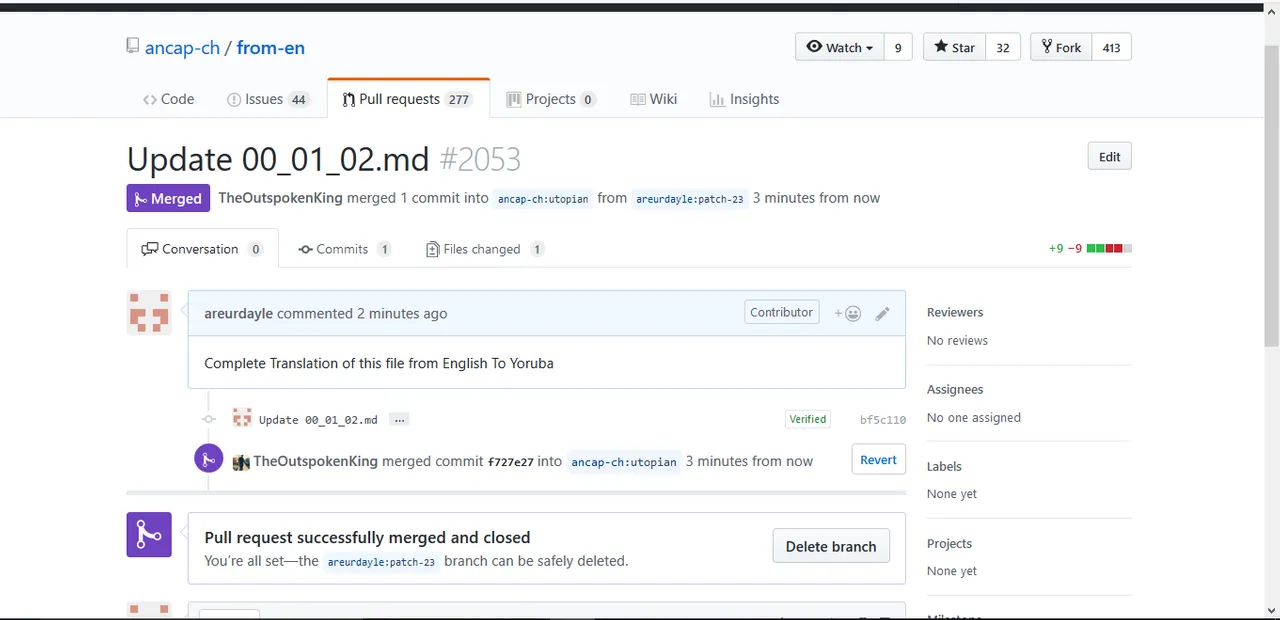1280x620 pixels.
Task: Click the Verified signature badge
Action: [807, 419]
